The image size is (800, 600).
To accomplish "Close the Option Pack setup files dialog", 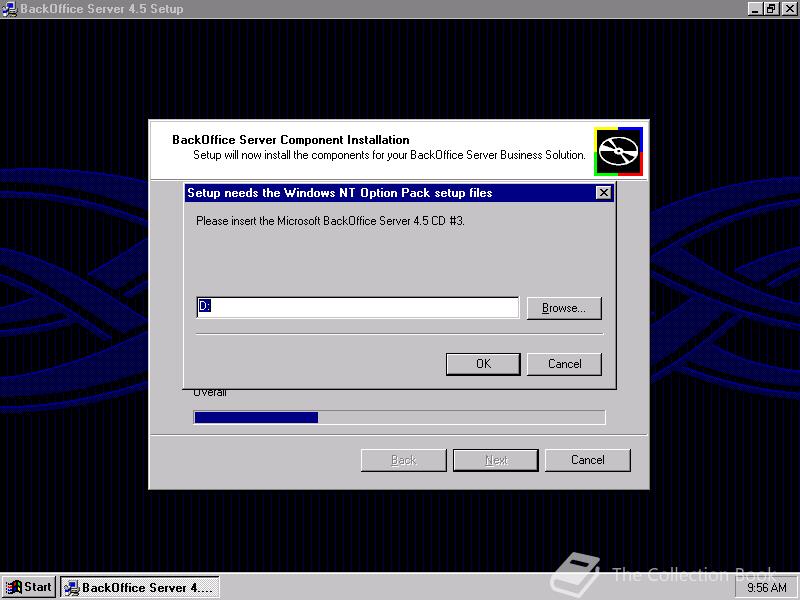I will tap(604, 192).
